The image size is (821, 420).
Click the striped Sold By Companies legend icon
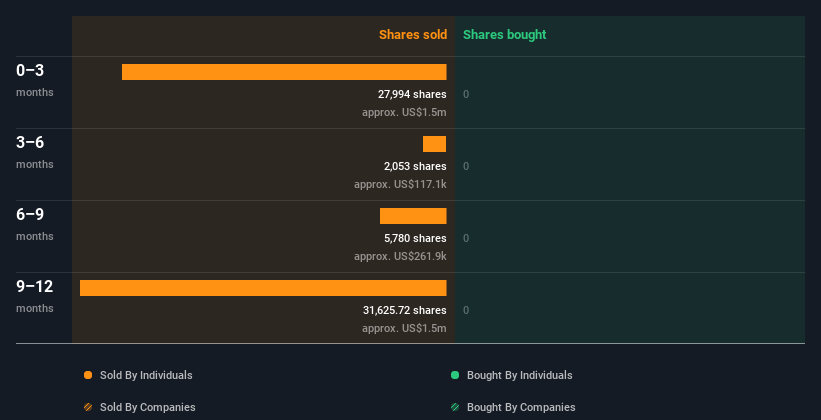[88, 407]
